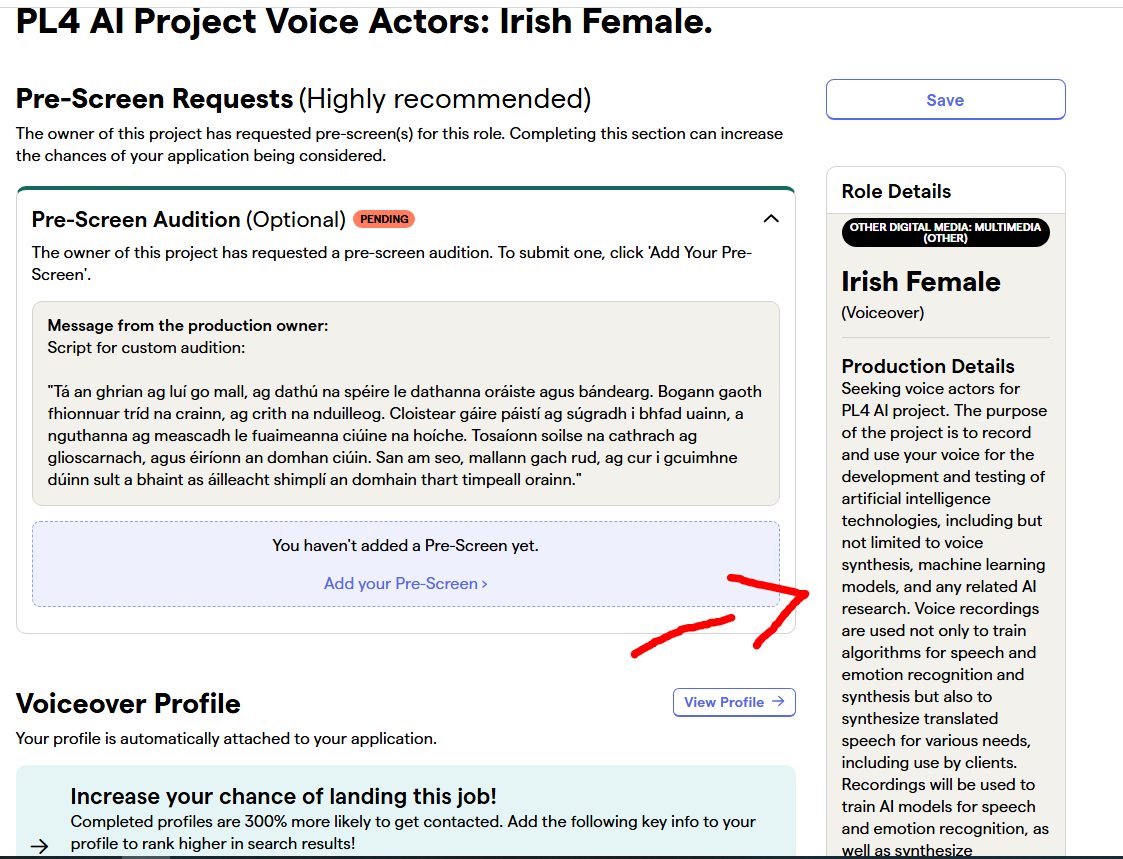This screenshot has width=1123, height=859.
Task: Click the PENDING status badge
Action: coord(384,219)
